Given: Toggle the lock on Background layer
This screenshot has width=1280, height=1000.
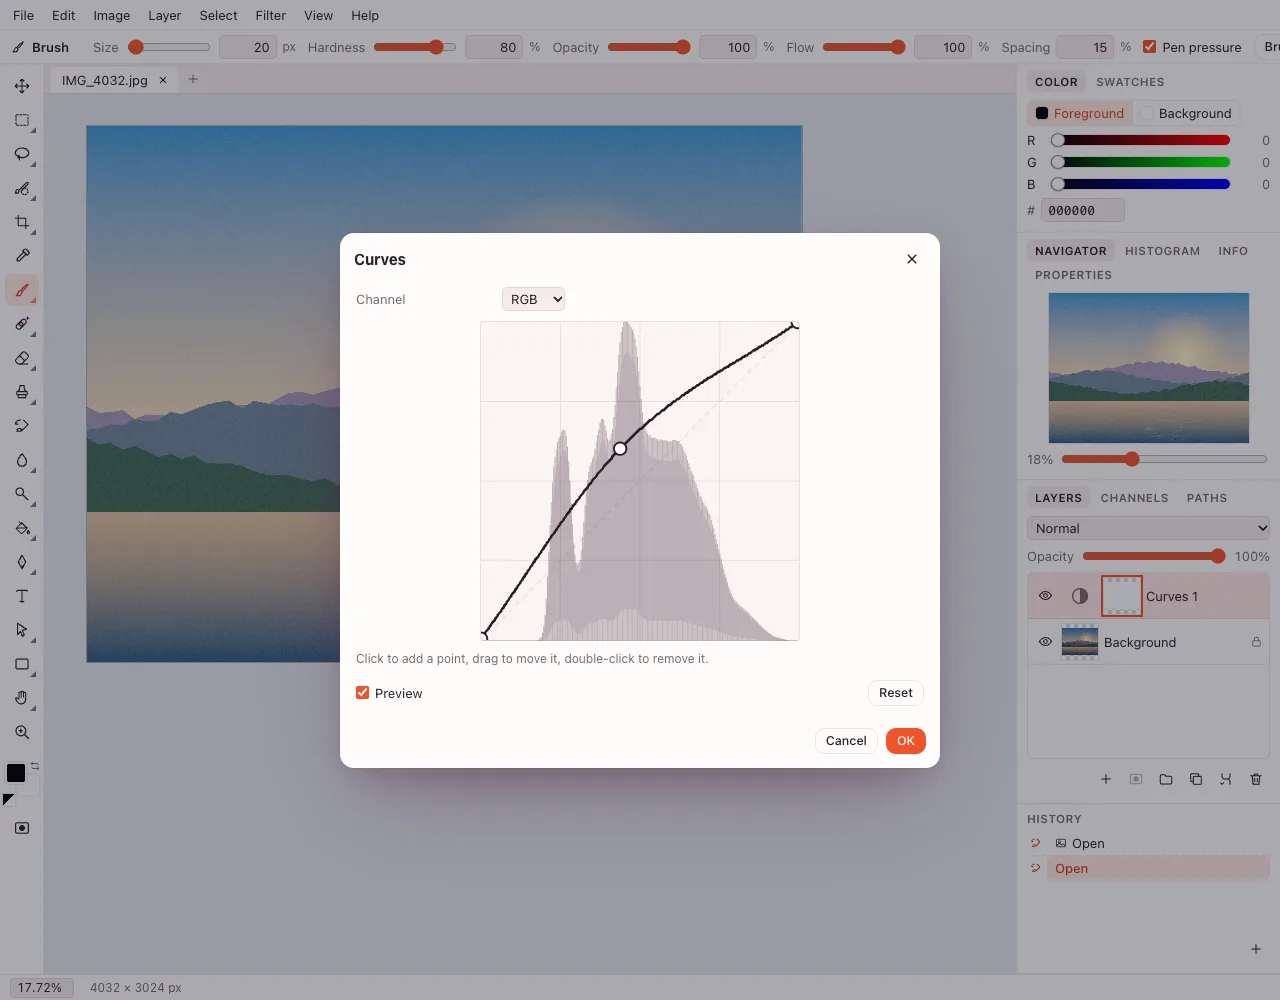Looking at the screenshot, I should pos(1256,642).
